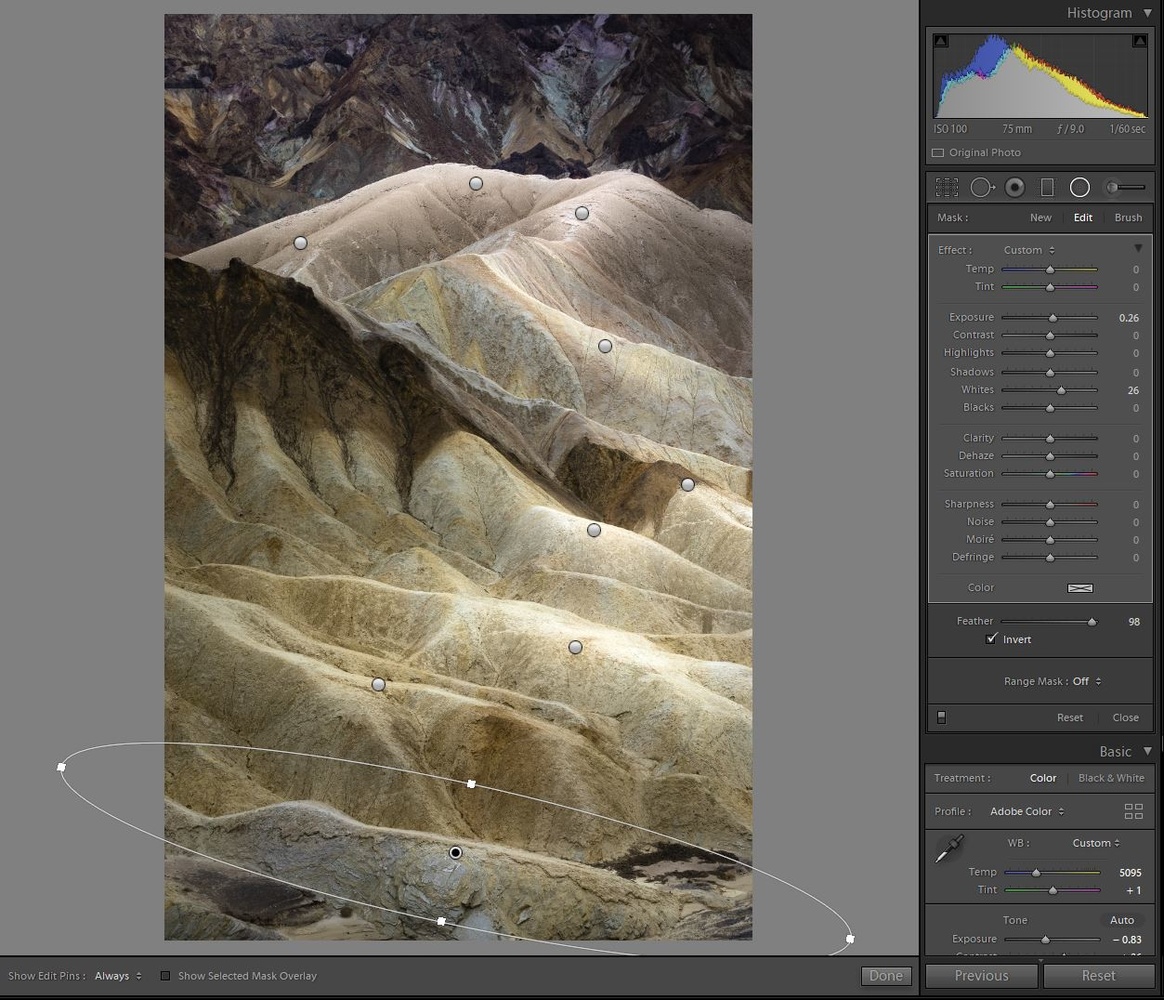The width and height of the screenshot is (1164, 1000).
Task: Switch mask mode to Brush
Action: [1128, 217]
